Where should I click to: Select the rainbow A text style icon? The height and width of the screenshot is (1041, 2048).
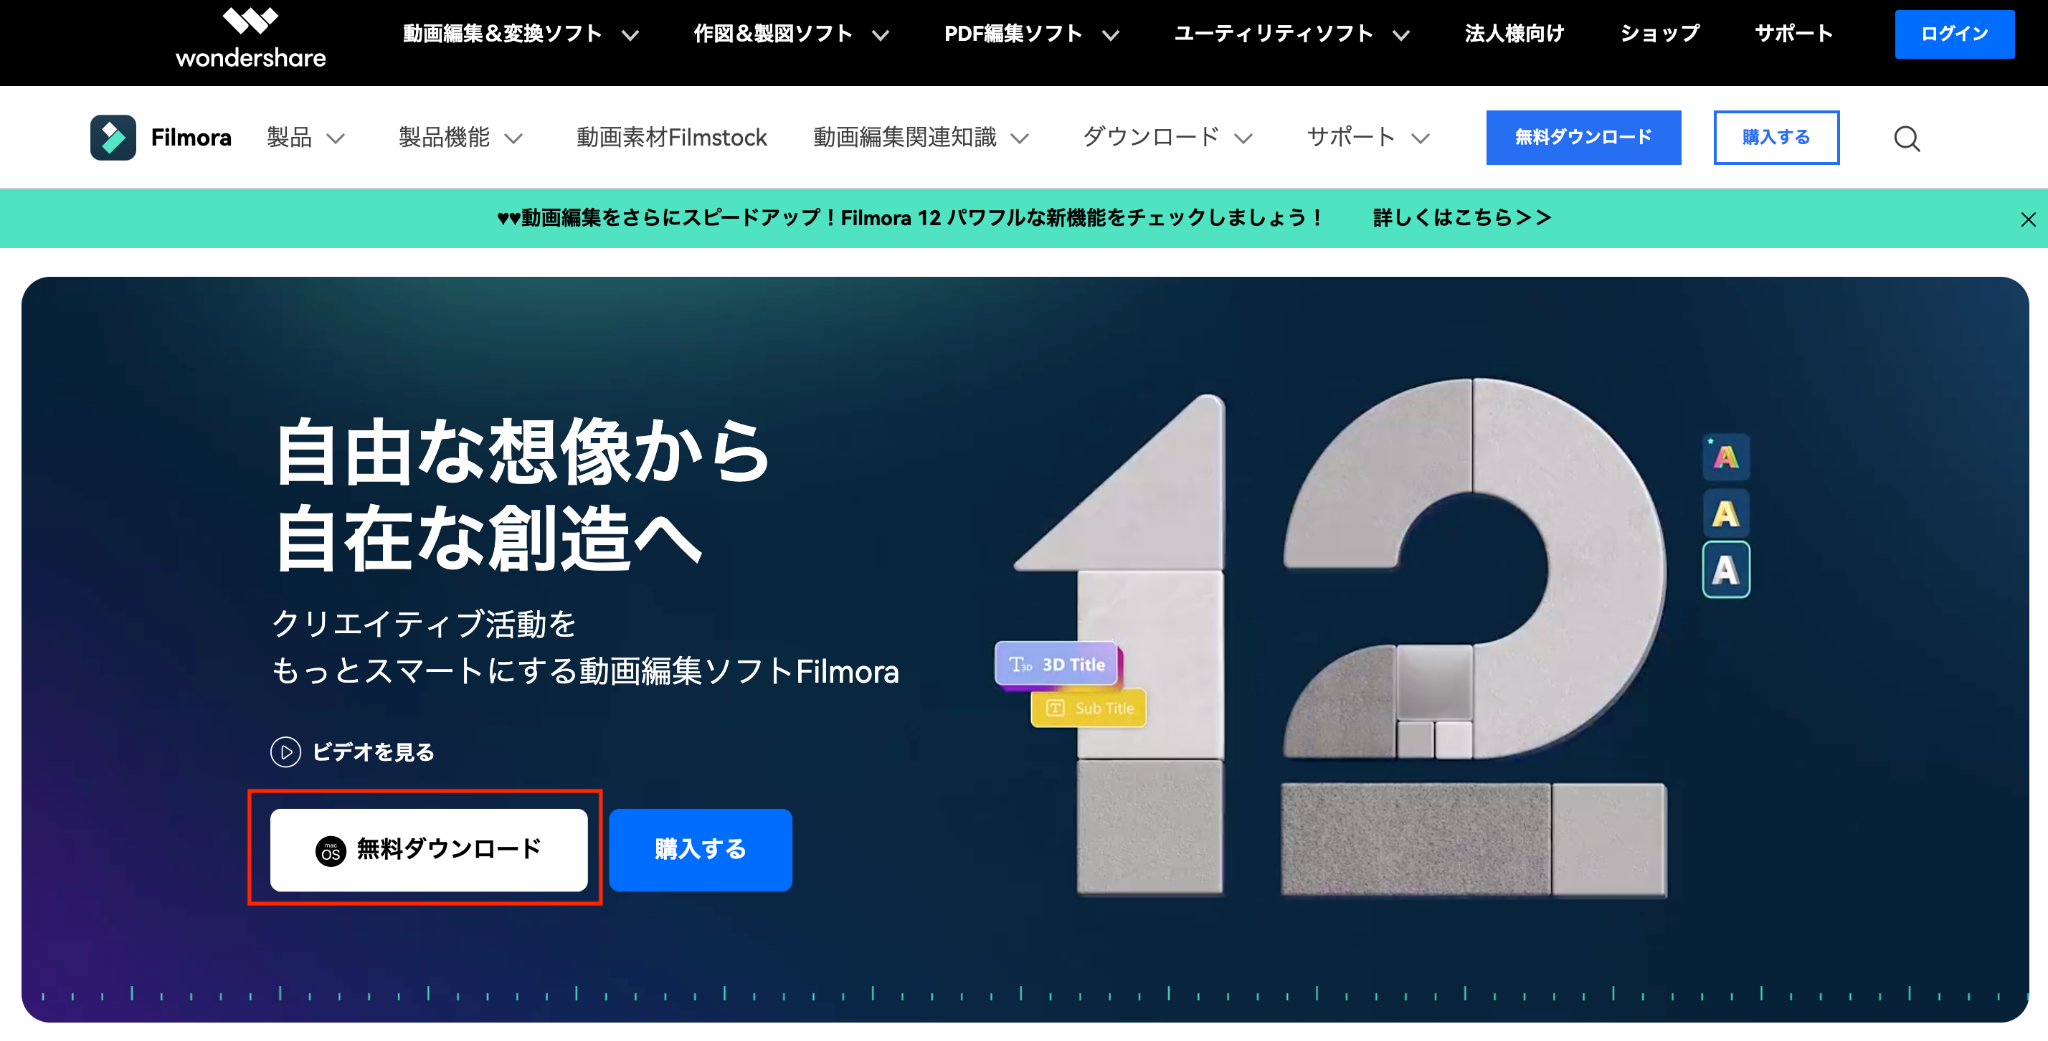[x=1726, y=457]
